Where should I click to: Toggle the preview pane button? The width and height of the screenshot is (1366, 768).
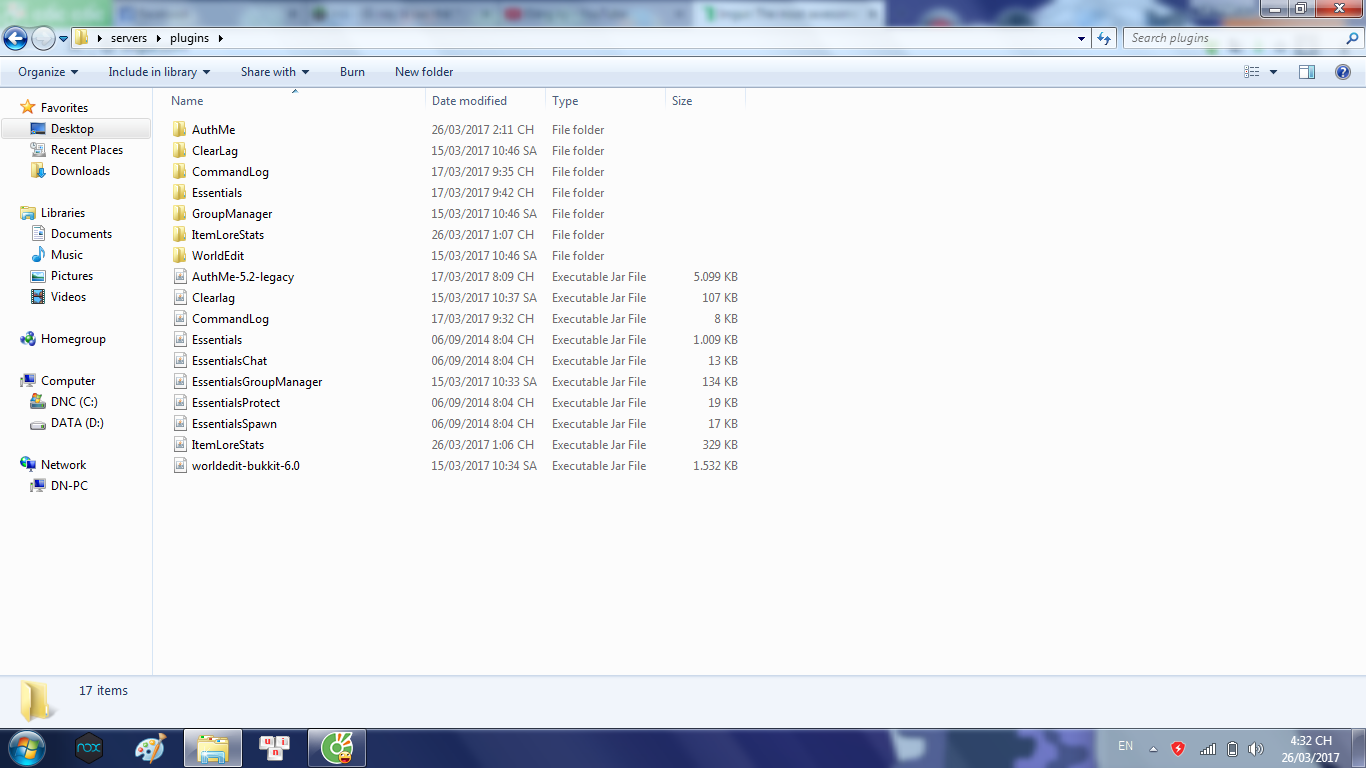pyautogui.click(x=1307, y=72)
